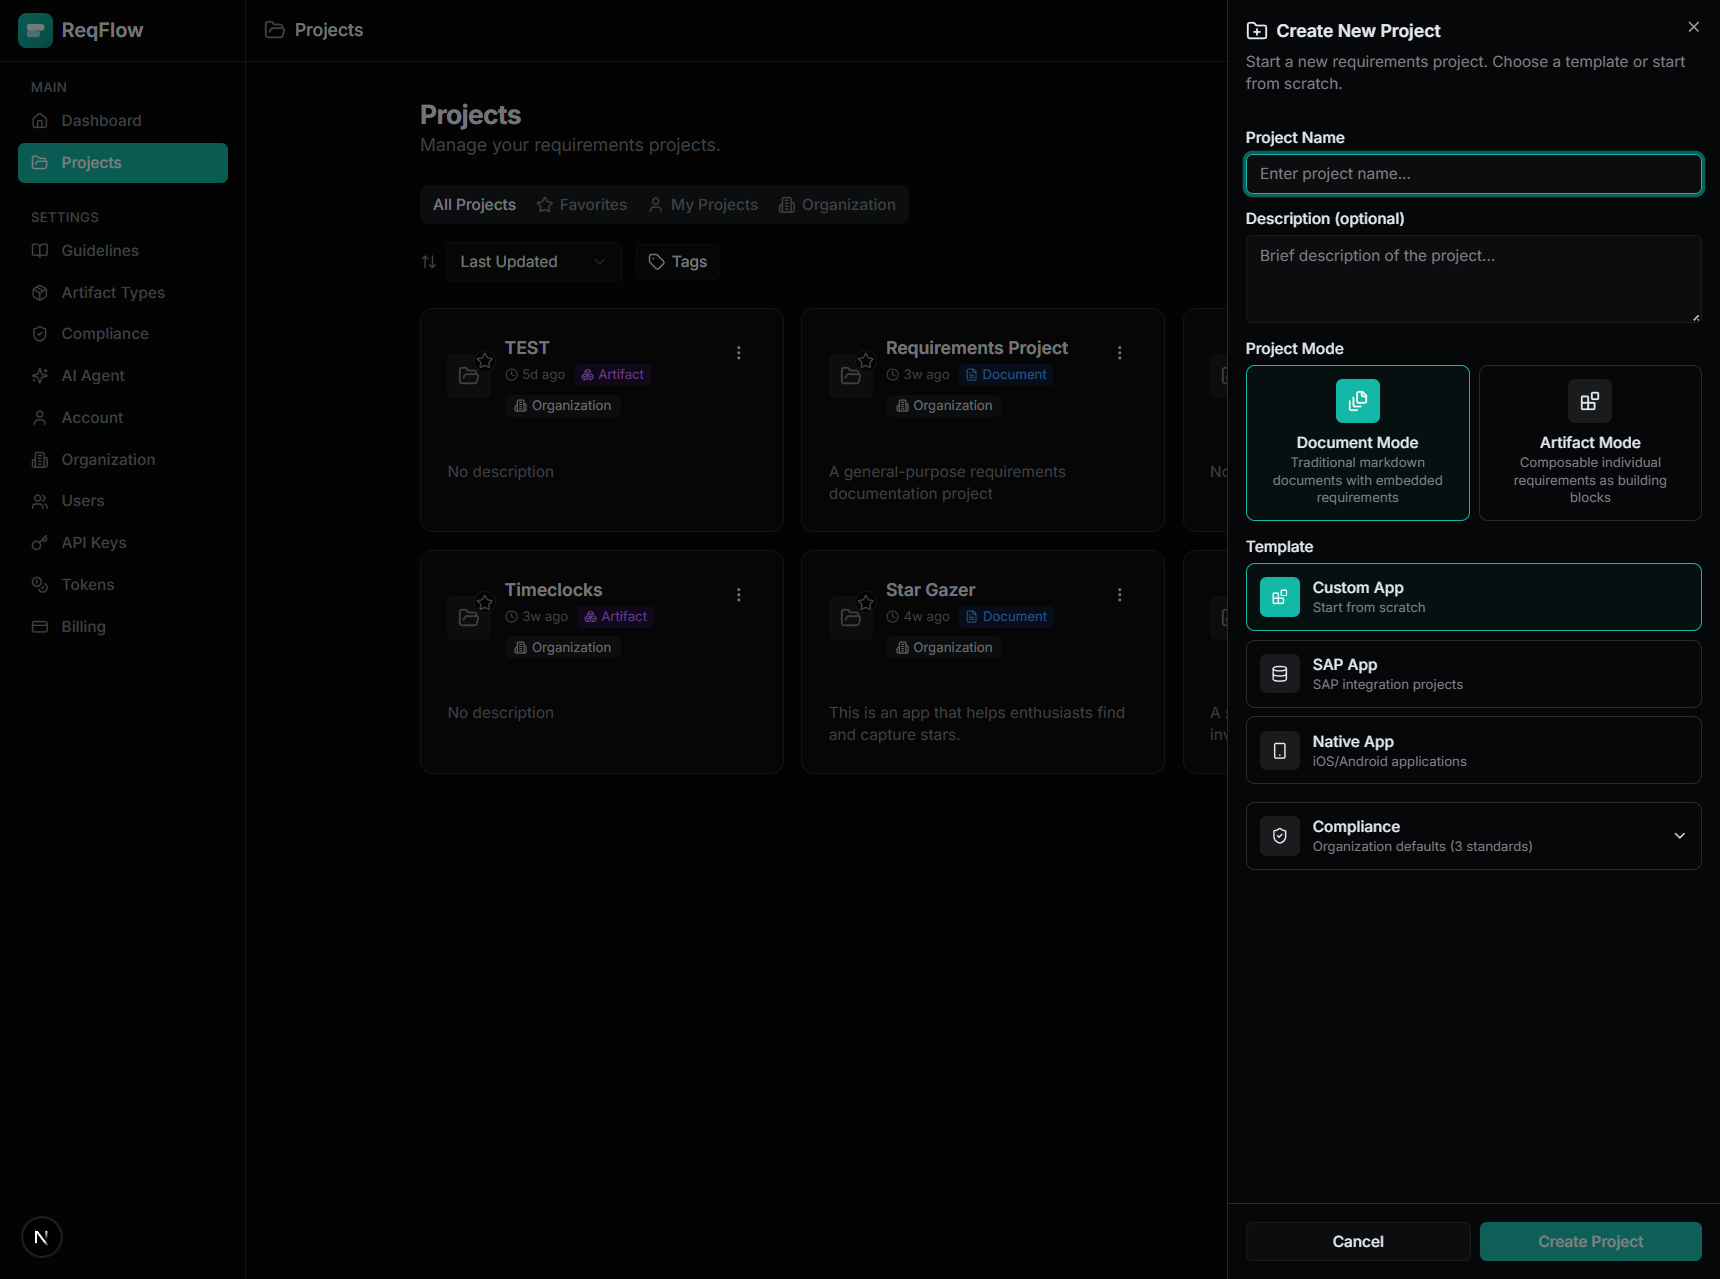The image size is (1720, 1279).
Task: Click the Compliance icon in the sidebar
Action: 39,333
